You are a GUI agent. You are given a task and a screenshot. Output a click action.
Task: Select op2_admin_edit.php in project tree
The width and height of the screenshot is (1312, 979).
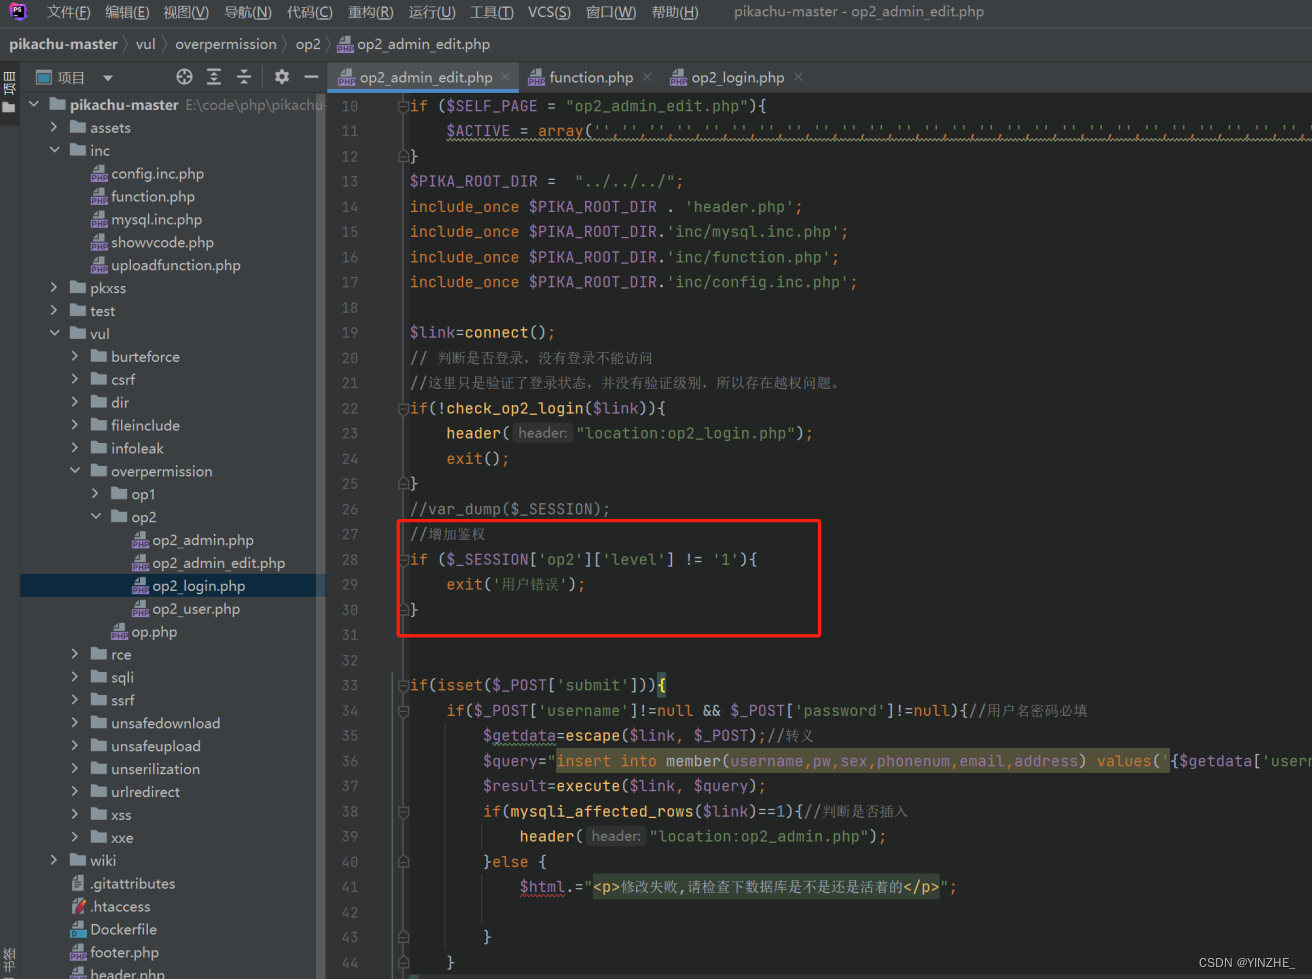218,563
